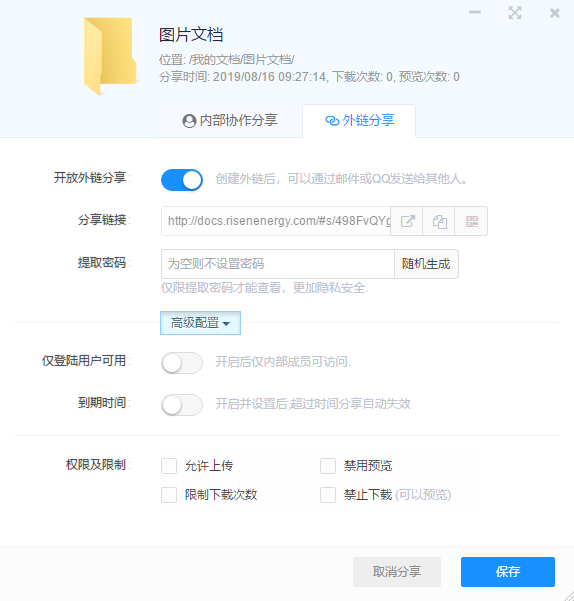Viewport: 574px width, 601px height.
Task: Maximize the share dialog window
Action: coord(515,13)
